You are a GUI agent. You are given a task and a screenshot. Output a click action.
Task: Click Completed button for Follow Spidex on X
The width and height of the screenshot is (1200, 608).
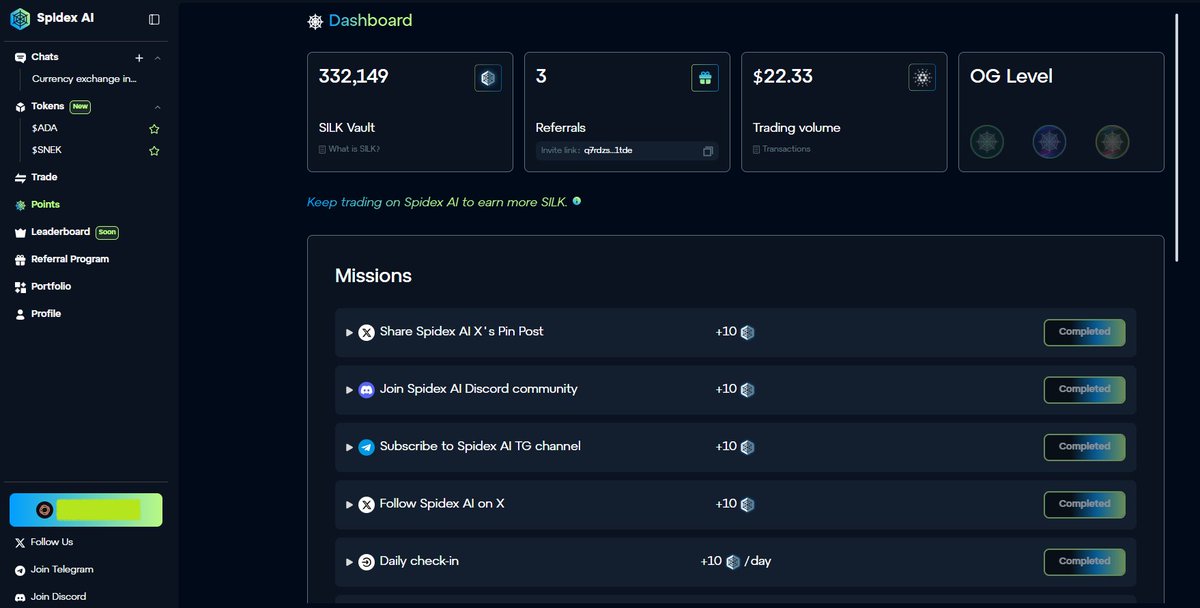[x=1085, y=505]
